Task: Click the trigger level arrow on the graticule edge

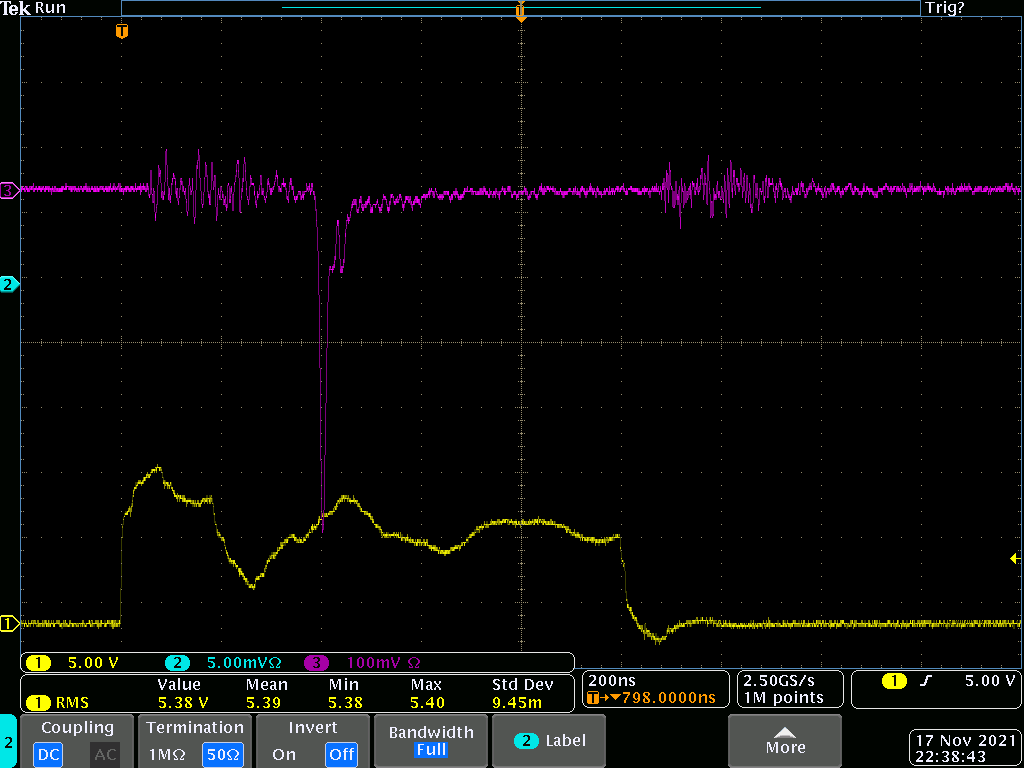Action: (x=1016, y=558)
